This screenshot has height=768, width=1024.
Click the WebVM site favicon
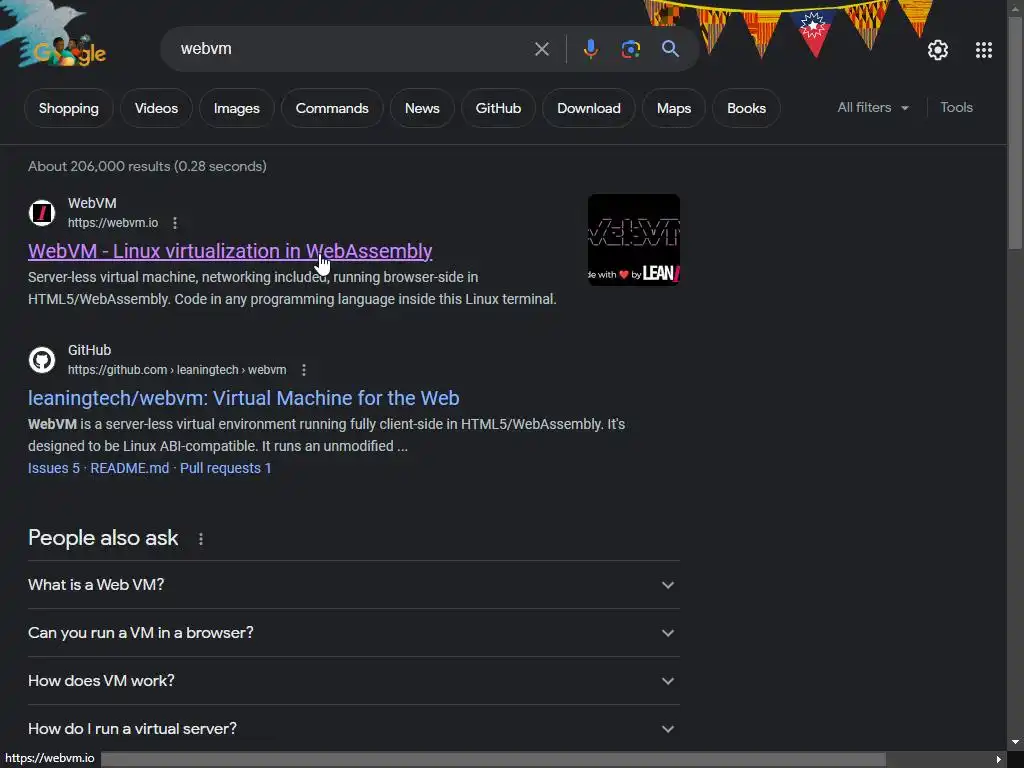tap(42, 213)
